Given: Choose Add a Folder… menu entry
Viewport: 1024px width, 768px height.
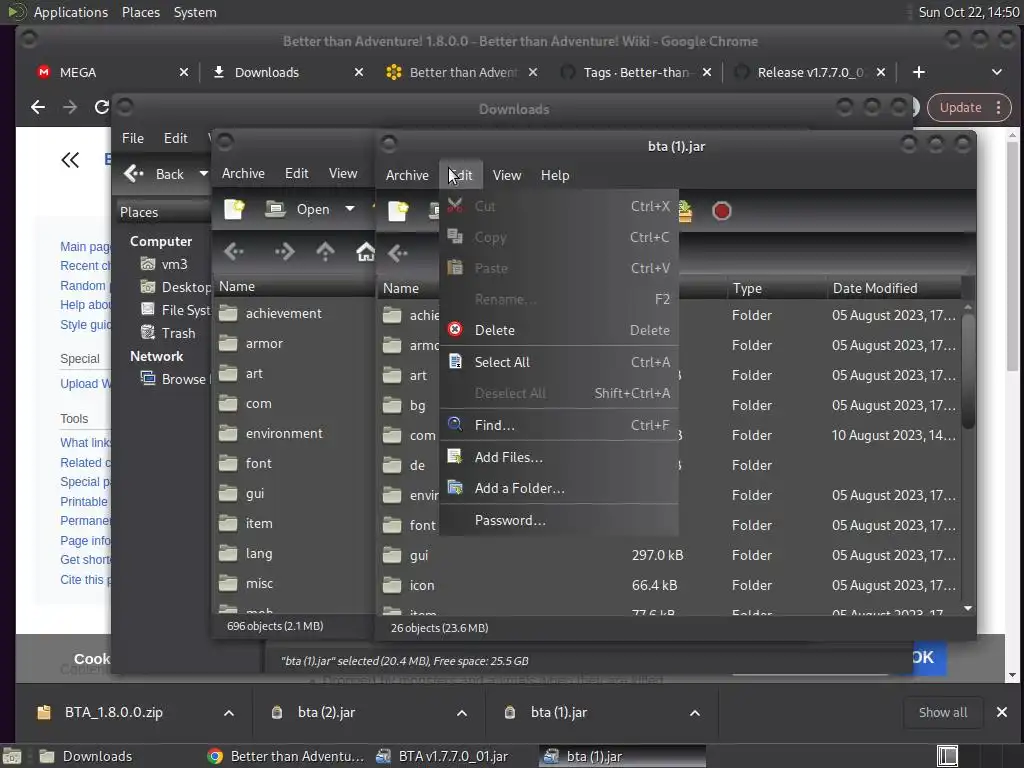Looking at the screenshot, I should [559, 488].
